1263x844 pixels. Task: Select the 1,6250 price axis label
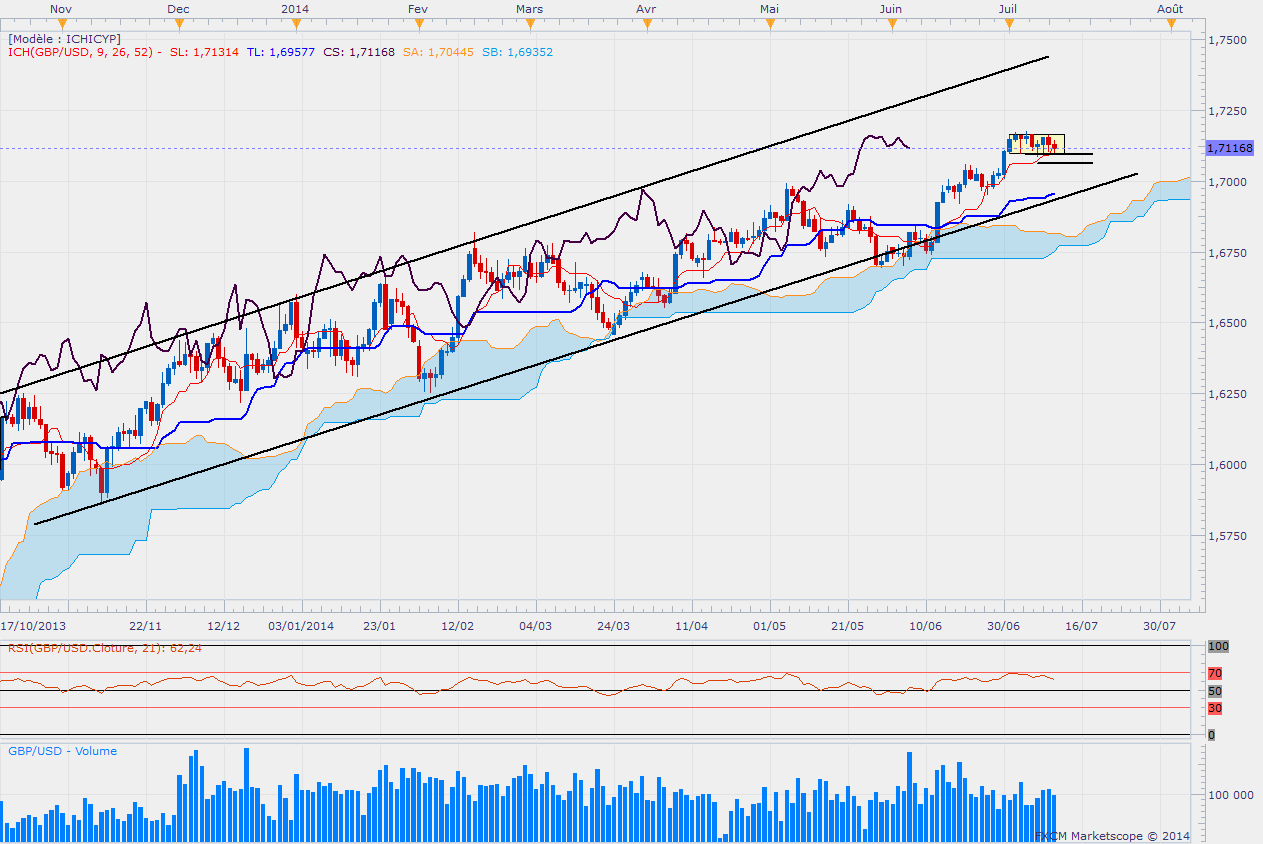pyautogui.click(x=1226, y=394)
